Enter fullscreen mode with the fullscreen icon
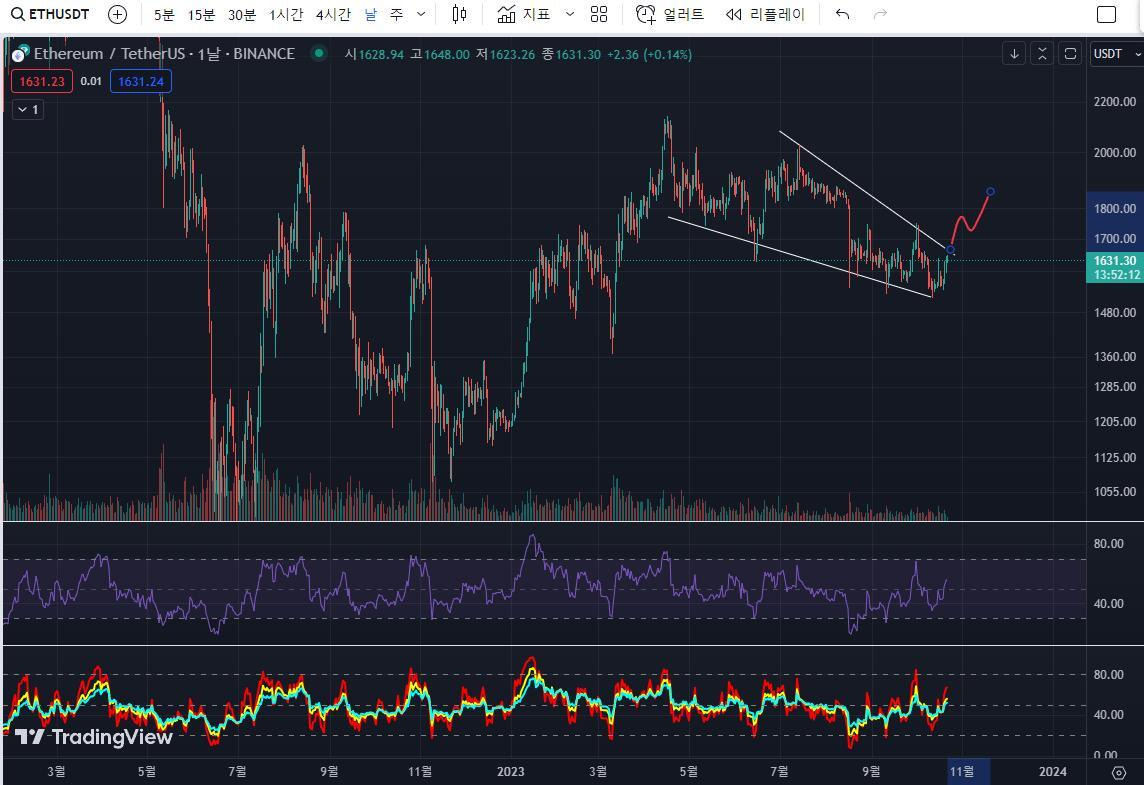The width and height of the screenshot is (1144, 785). click(1069, 53)
